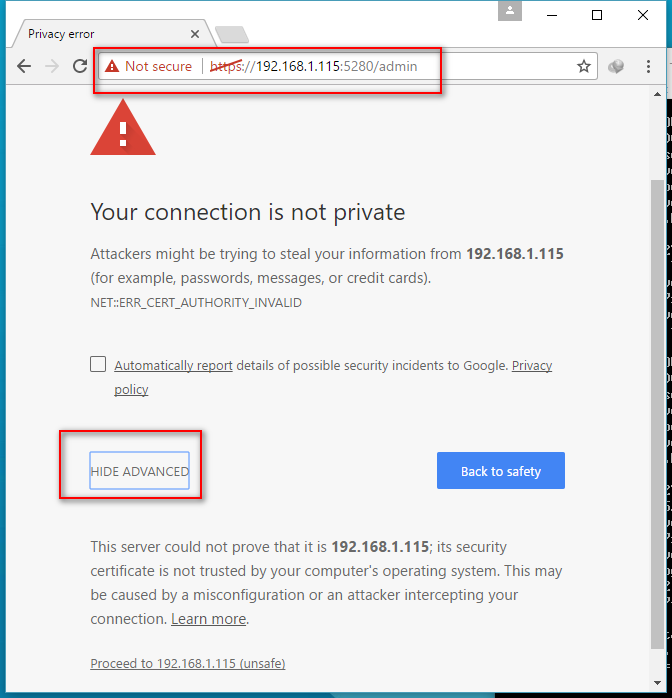Click the address bar URL field

400,67
